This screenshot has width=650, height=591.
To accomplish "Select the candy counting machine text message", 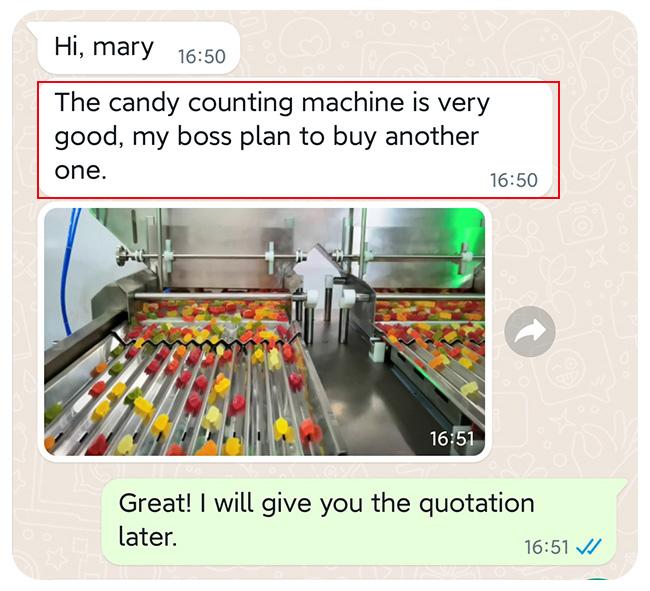I will 298,140.
